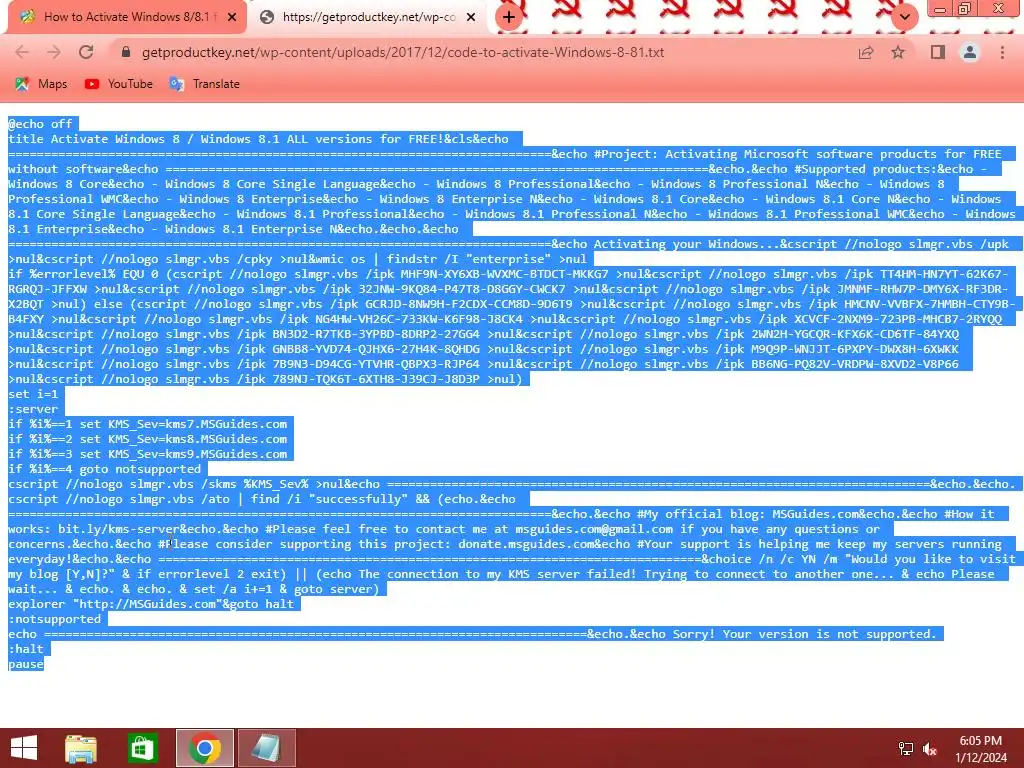Click the kms8.MSGuides.com line
This screenshot has height=768, width=1024.
click(x=148, y=439)
